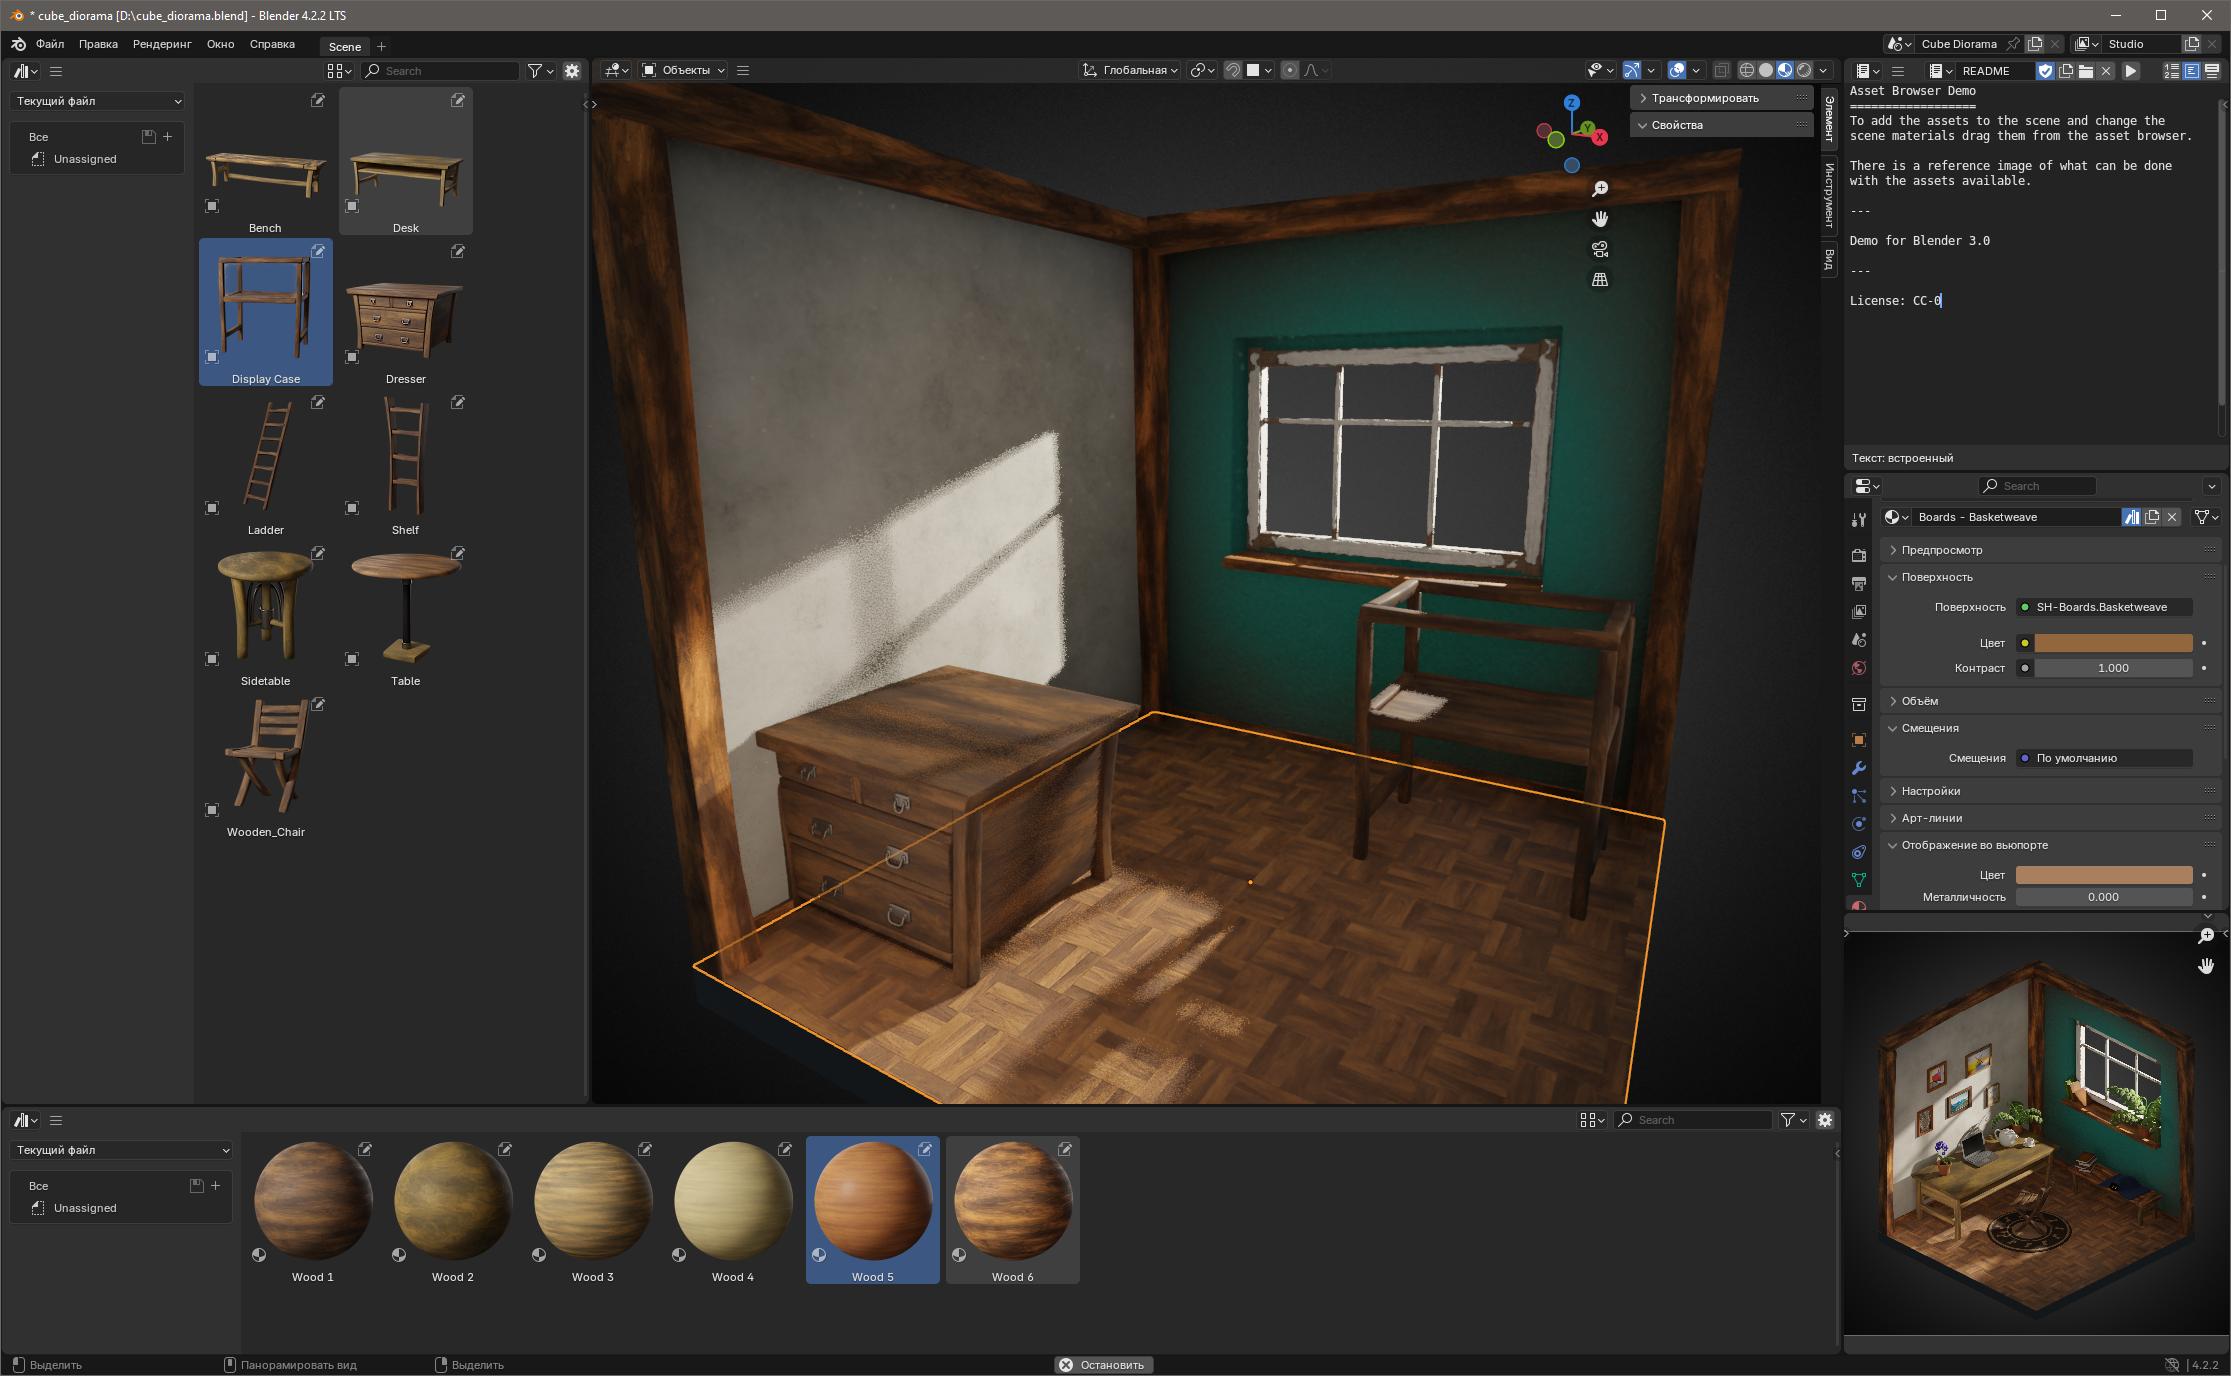Open the Output properties printer icon
Viewport: 2231px width, 1376px height.
(1859, 583)
